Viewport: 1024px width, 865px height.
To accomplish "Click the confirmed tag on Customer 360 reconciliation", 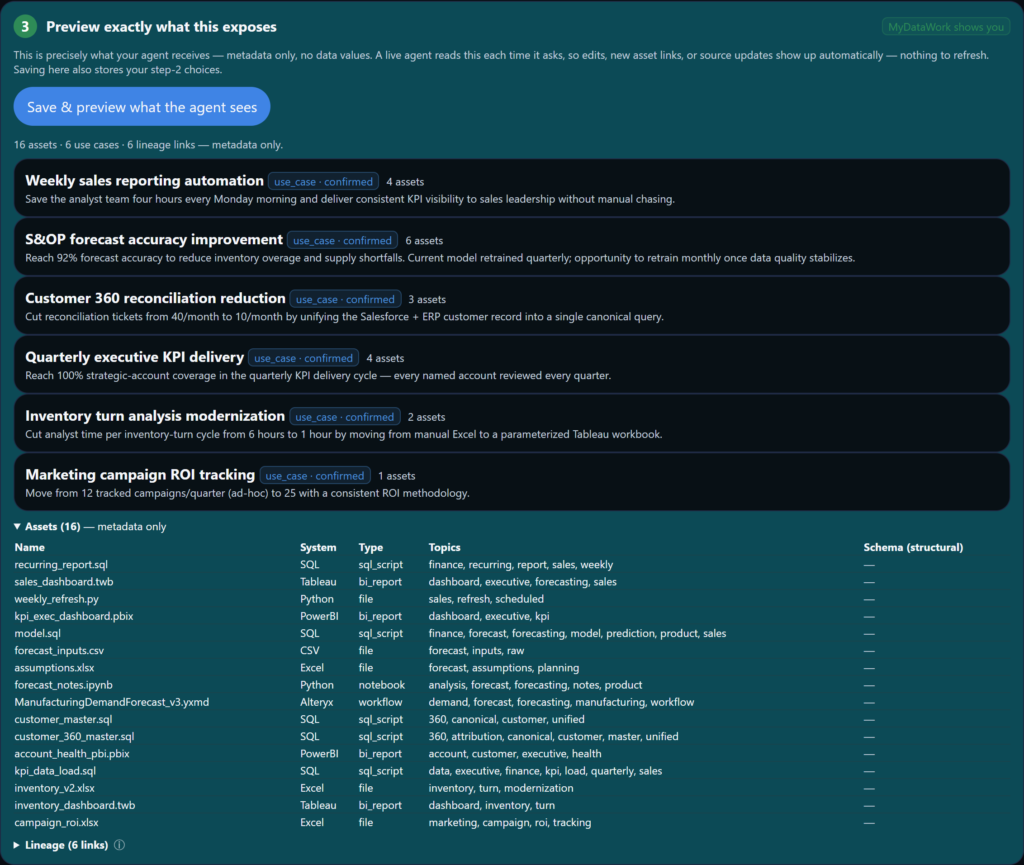I will [345, 299].
